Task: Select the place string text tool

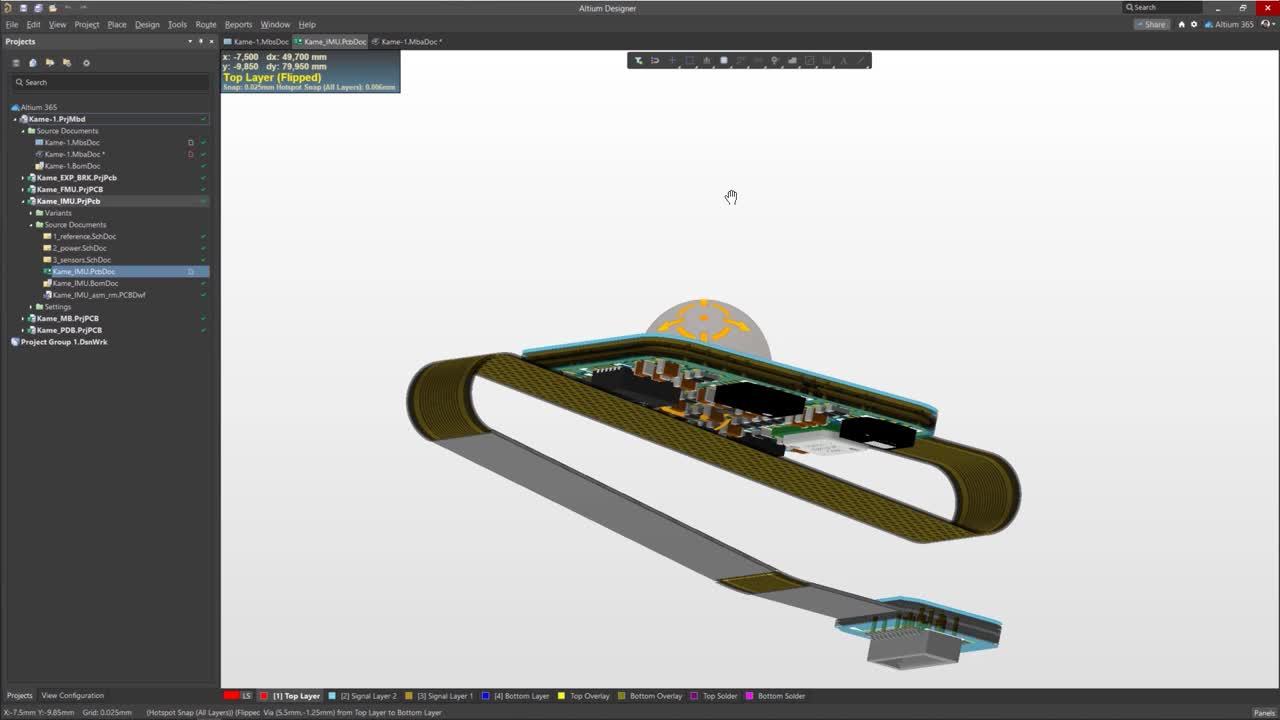Action: (x=844, y=61)
